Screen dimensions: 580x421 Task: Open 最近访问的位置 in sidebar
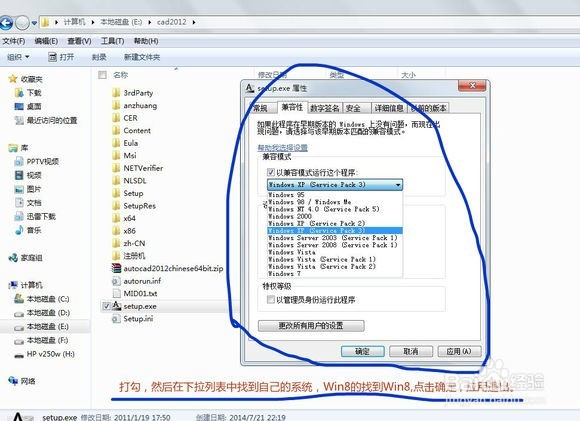coord(45,120)
